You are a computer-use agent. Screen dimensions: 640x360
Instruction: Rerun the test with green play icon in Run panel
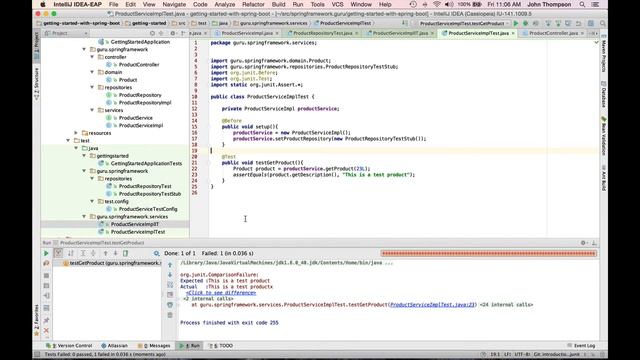click(x=46, y=253)
